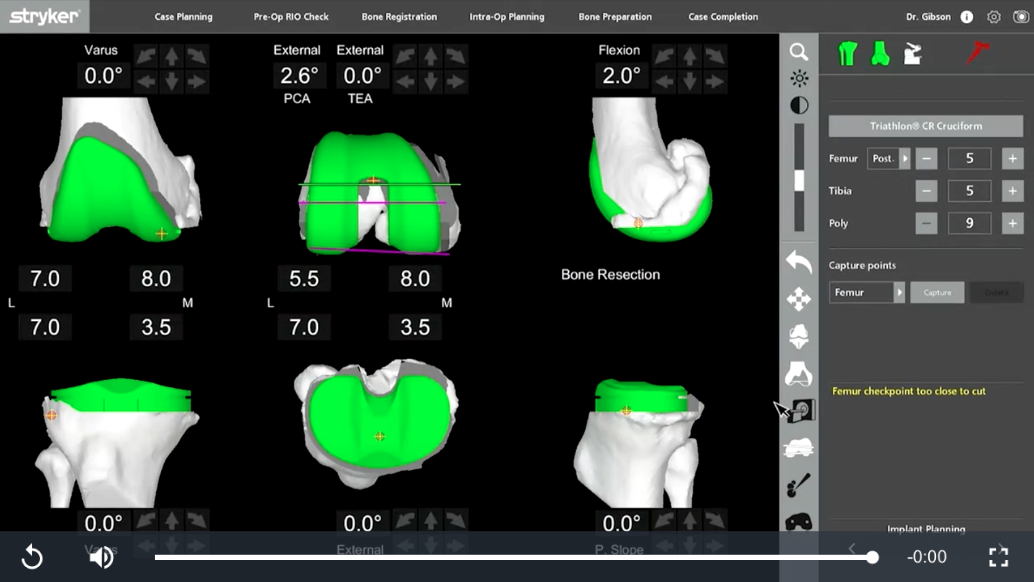The image size is (1034, 582).
Task: Click the PCA external rotation value 2.6°
Action: point(299,76)
